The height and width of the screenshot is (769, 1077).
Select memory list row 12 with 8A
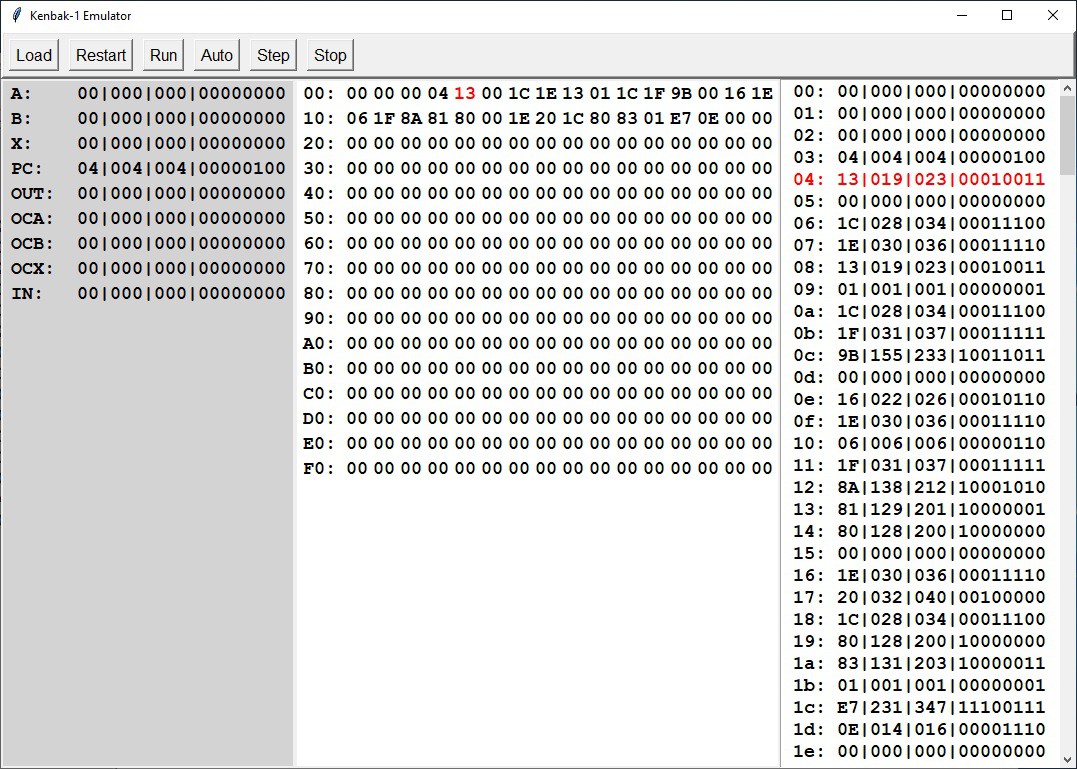pos(919,487)
